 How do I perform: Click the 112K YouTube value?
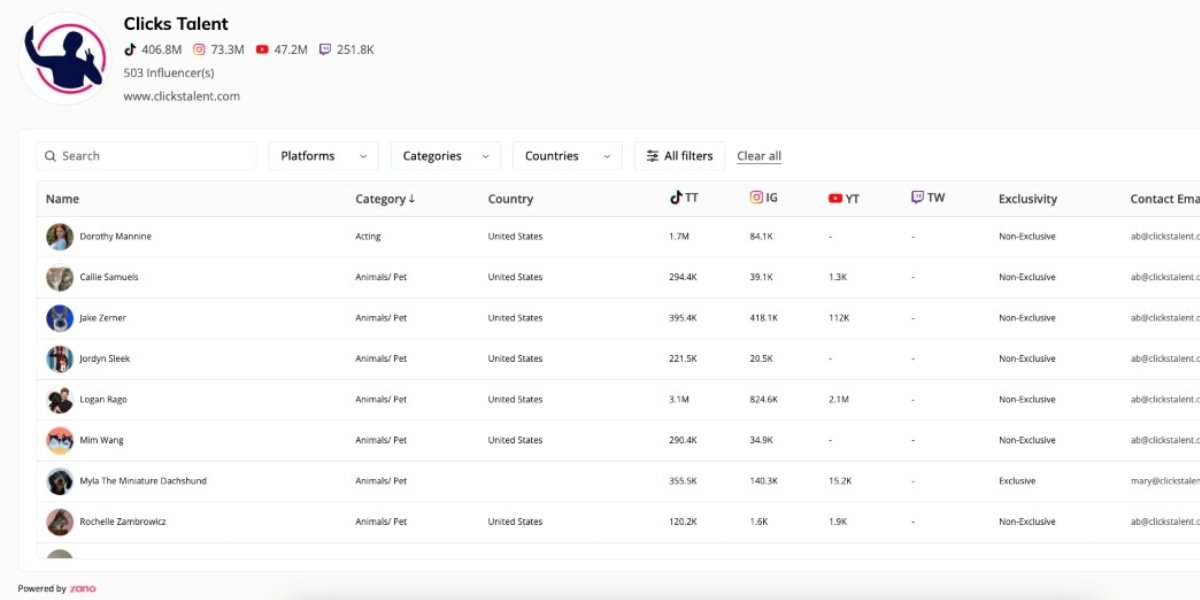pos(839,318)
